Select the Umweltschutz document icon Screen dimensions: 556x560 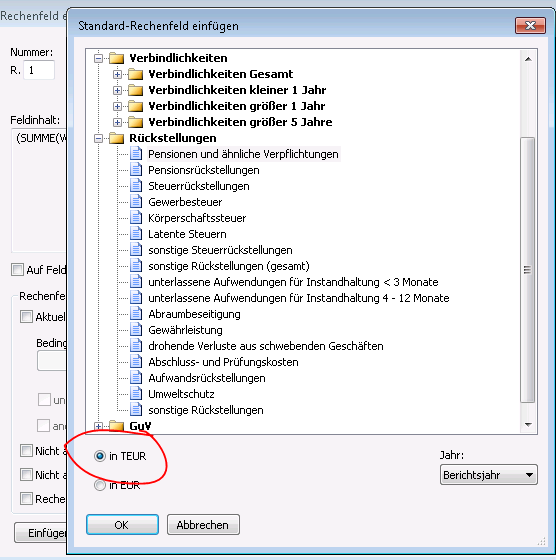(x=136, y=394)
